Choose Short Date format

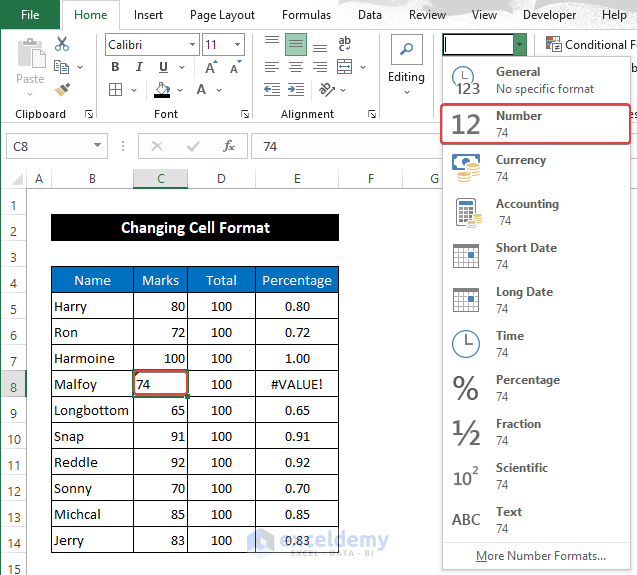pos(536,256)
